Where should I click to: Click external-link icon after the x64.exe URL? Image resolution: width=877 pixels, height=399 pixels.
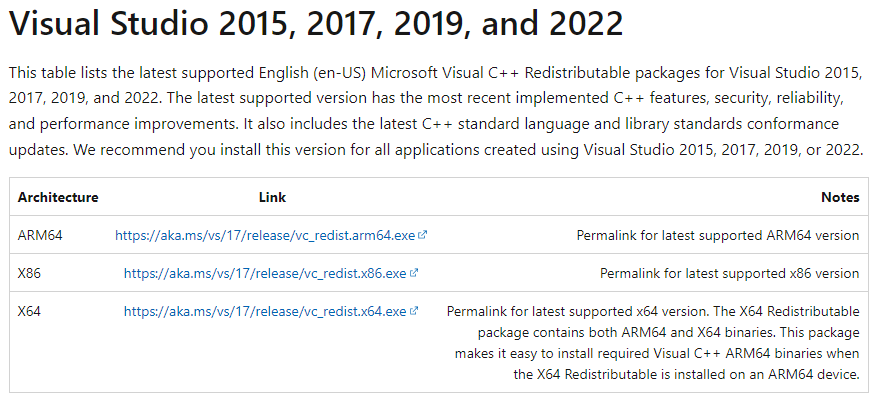(x=413, y=311)
